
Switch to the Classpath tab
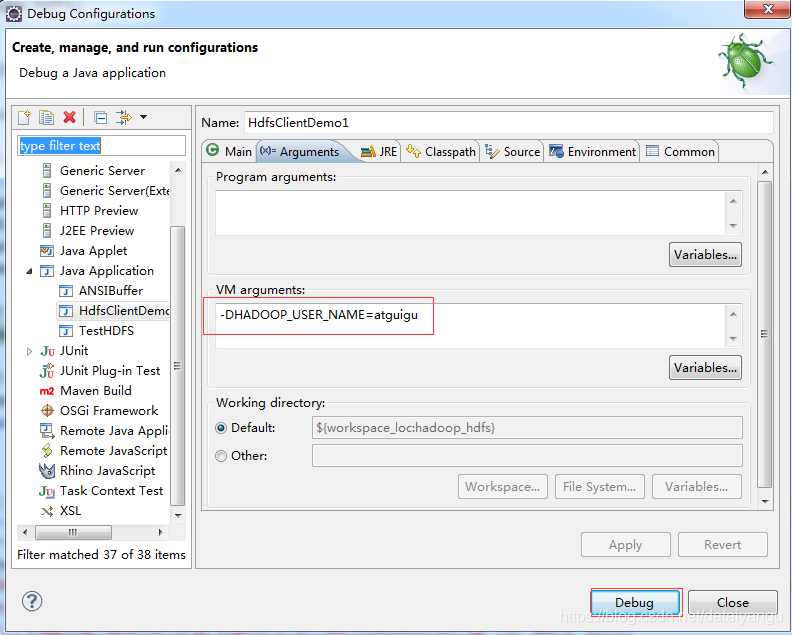pyautogui.click(x=441, y=152)
